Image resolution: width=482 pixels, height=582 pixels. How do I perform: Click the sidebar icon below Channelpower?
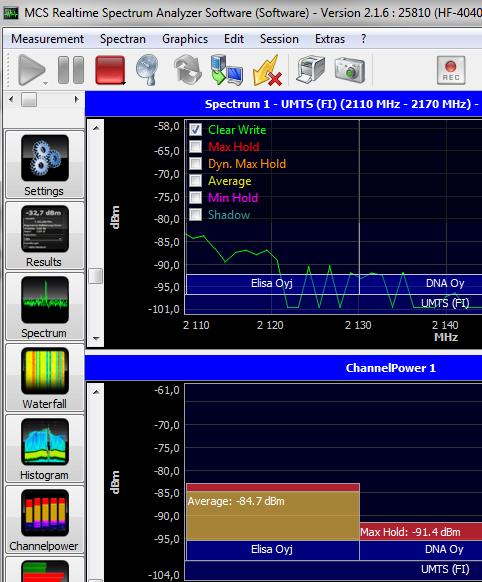pos(45,570)
